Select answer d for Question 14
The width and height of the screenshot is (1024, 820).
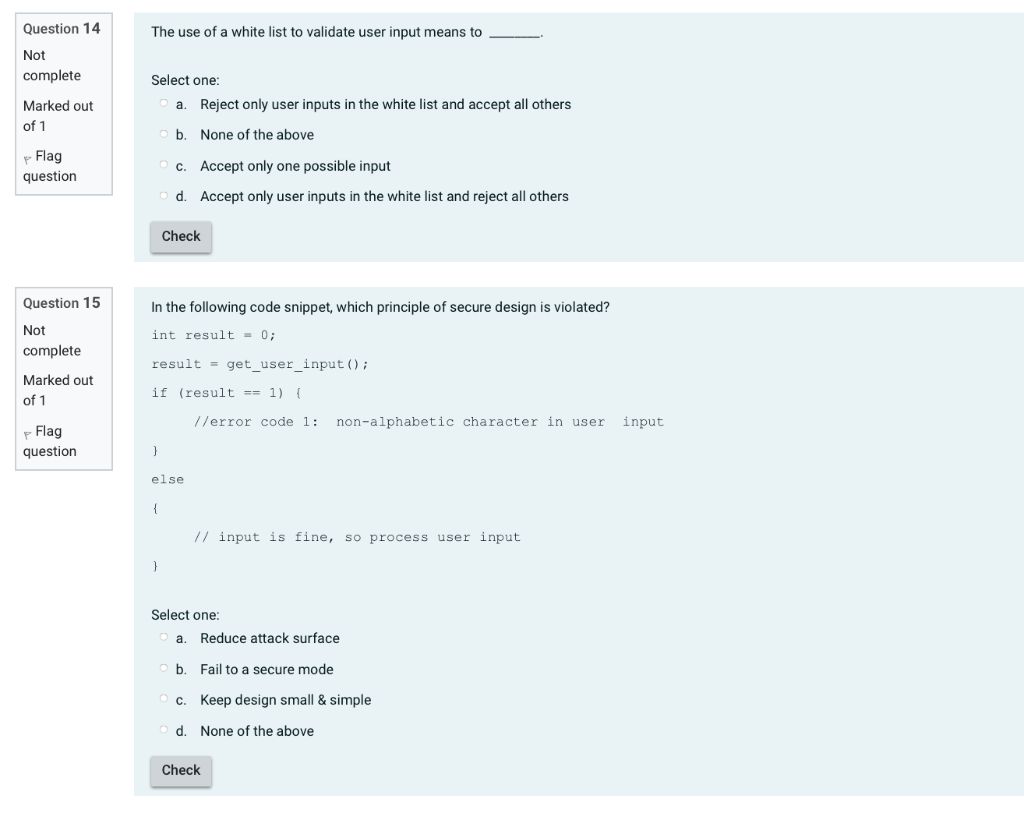161,195
